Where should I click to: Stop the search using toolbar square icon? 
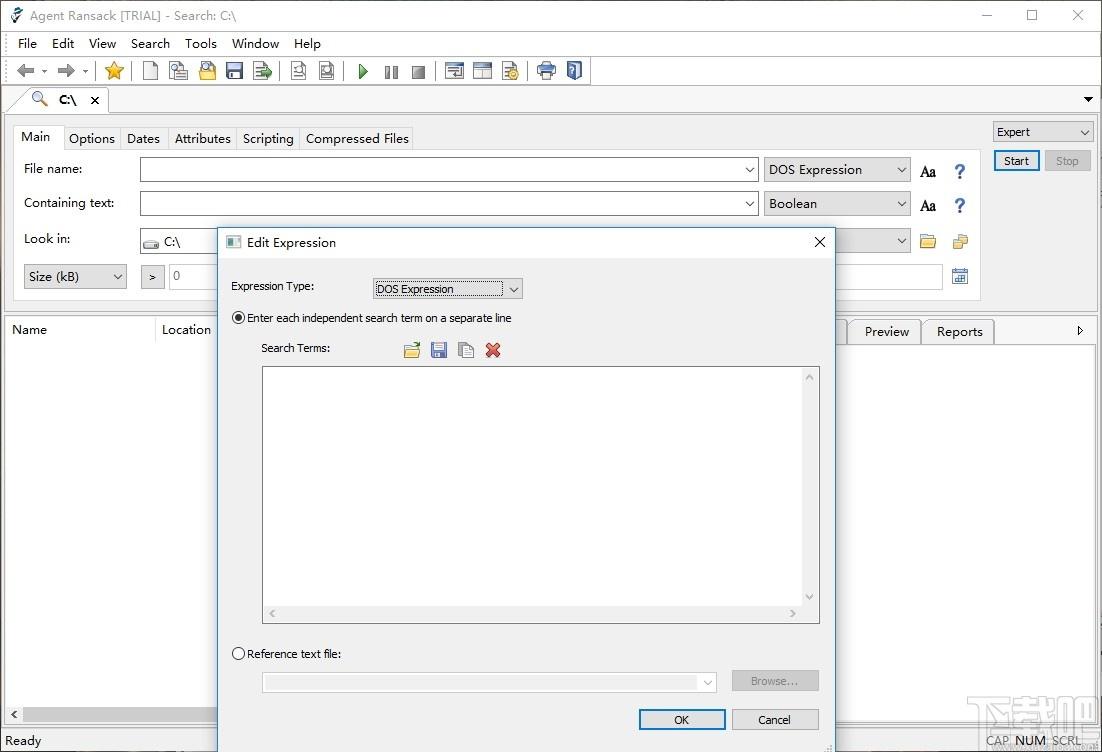click(418, 72)
